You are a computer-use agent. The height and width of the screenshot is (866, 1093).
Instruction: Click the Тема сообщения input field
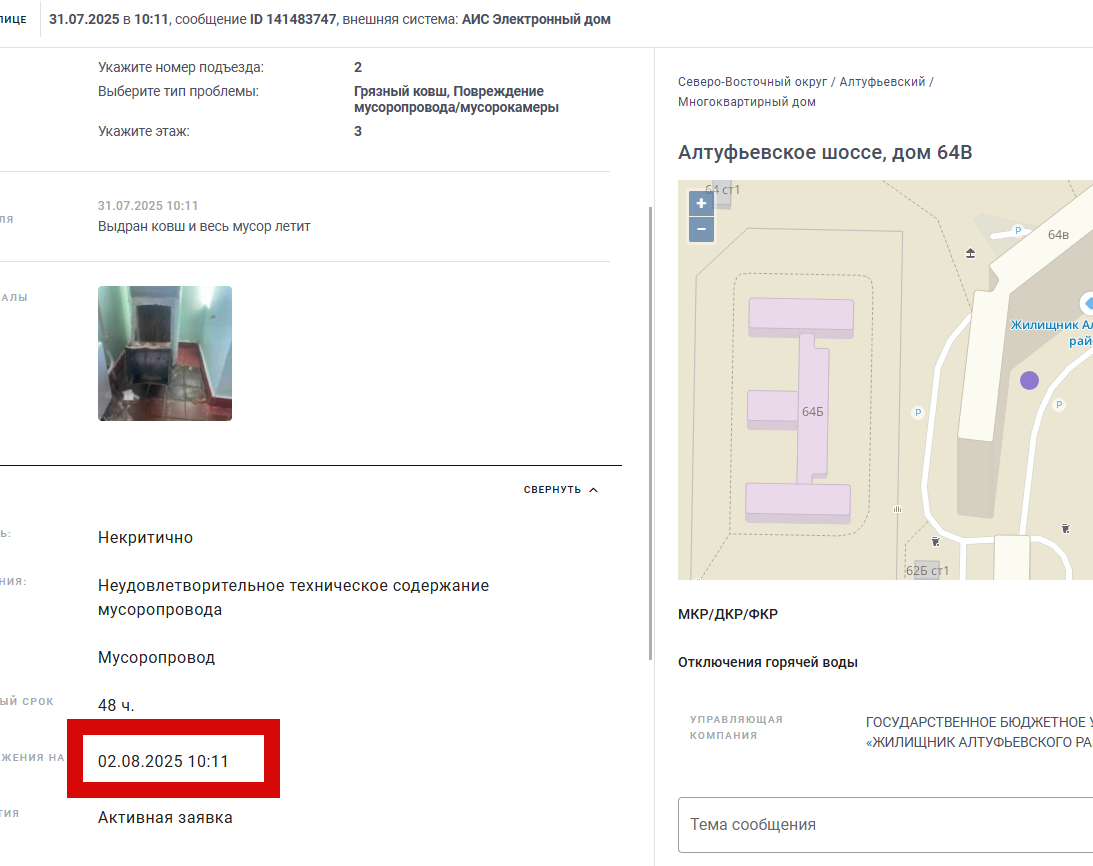point(885,825)
